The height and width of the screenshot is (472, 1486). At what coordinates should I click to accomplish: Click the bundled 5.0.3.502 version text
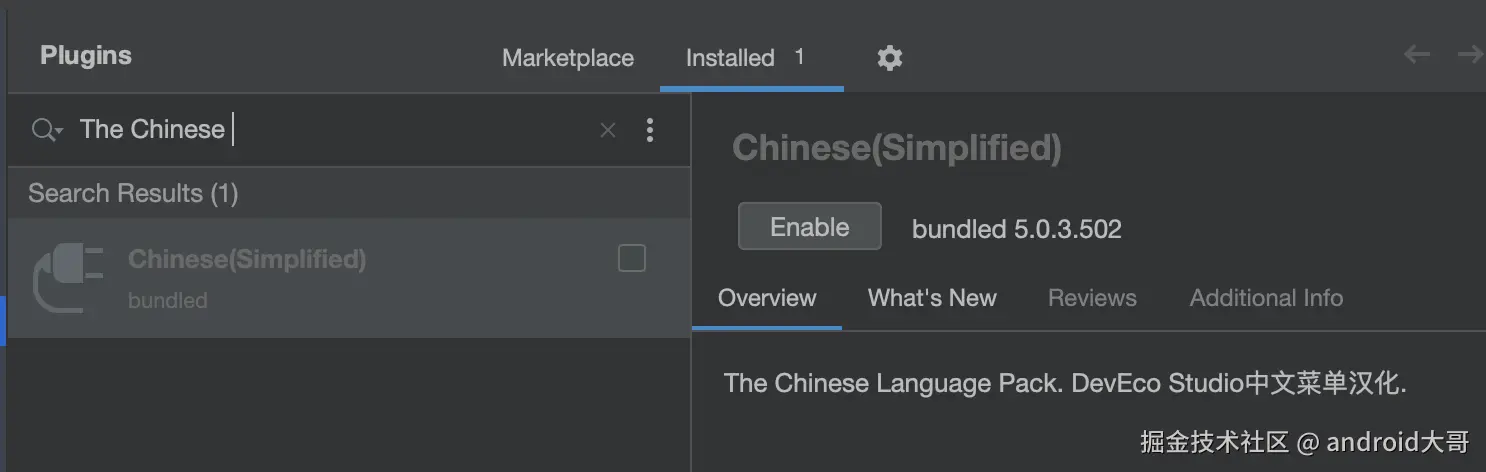pos(1016,229)
